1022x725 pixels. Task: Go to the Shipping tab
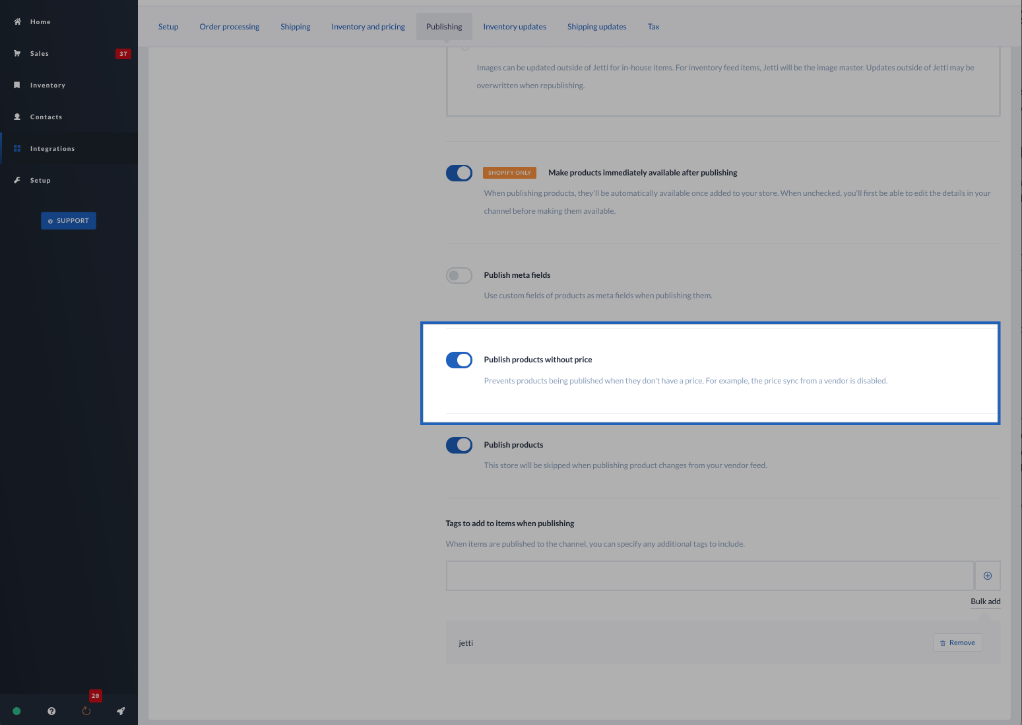pyautogui.click(x=295, y=27)
